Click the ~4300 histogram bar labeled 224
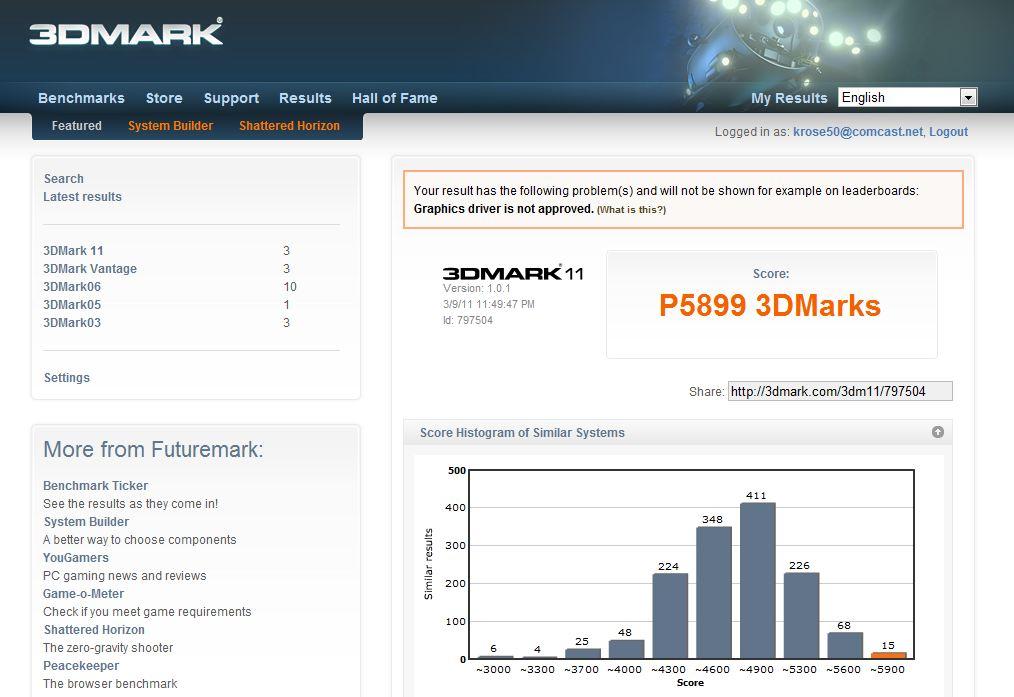 [670, 616]
